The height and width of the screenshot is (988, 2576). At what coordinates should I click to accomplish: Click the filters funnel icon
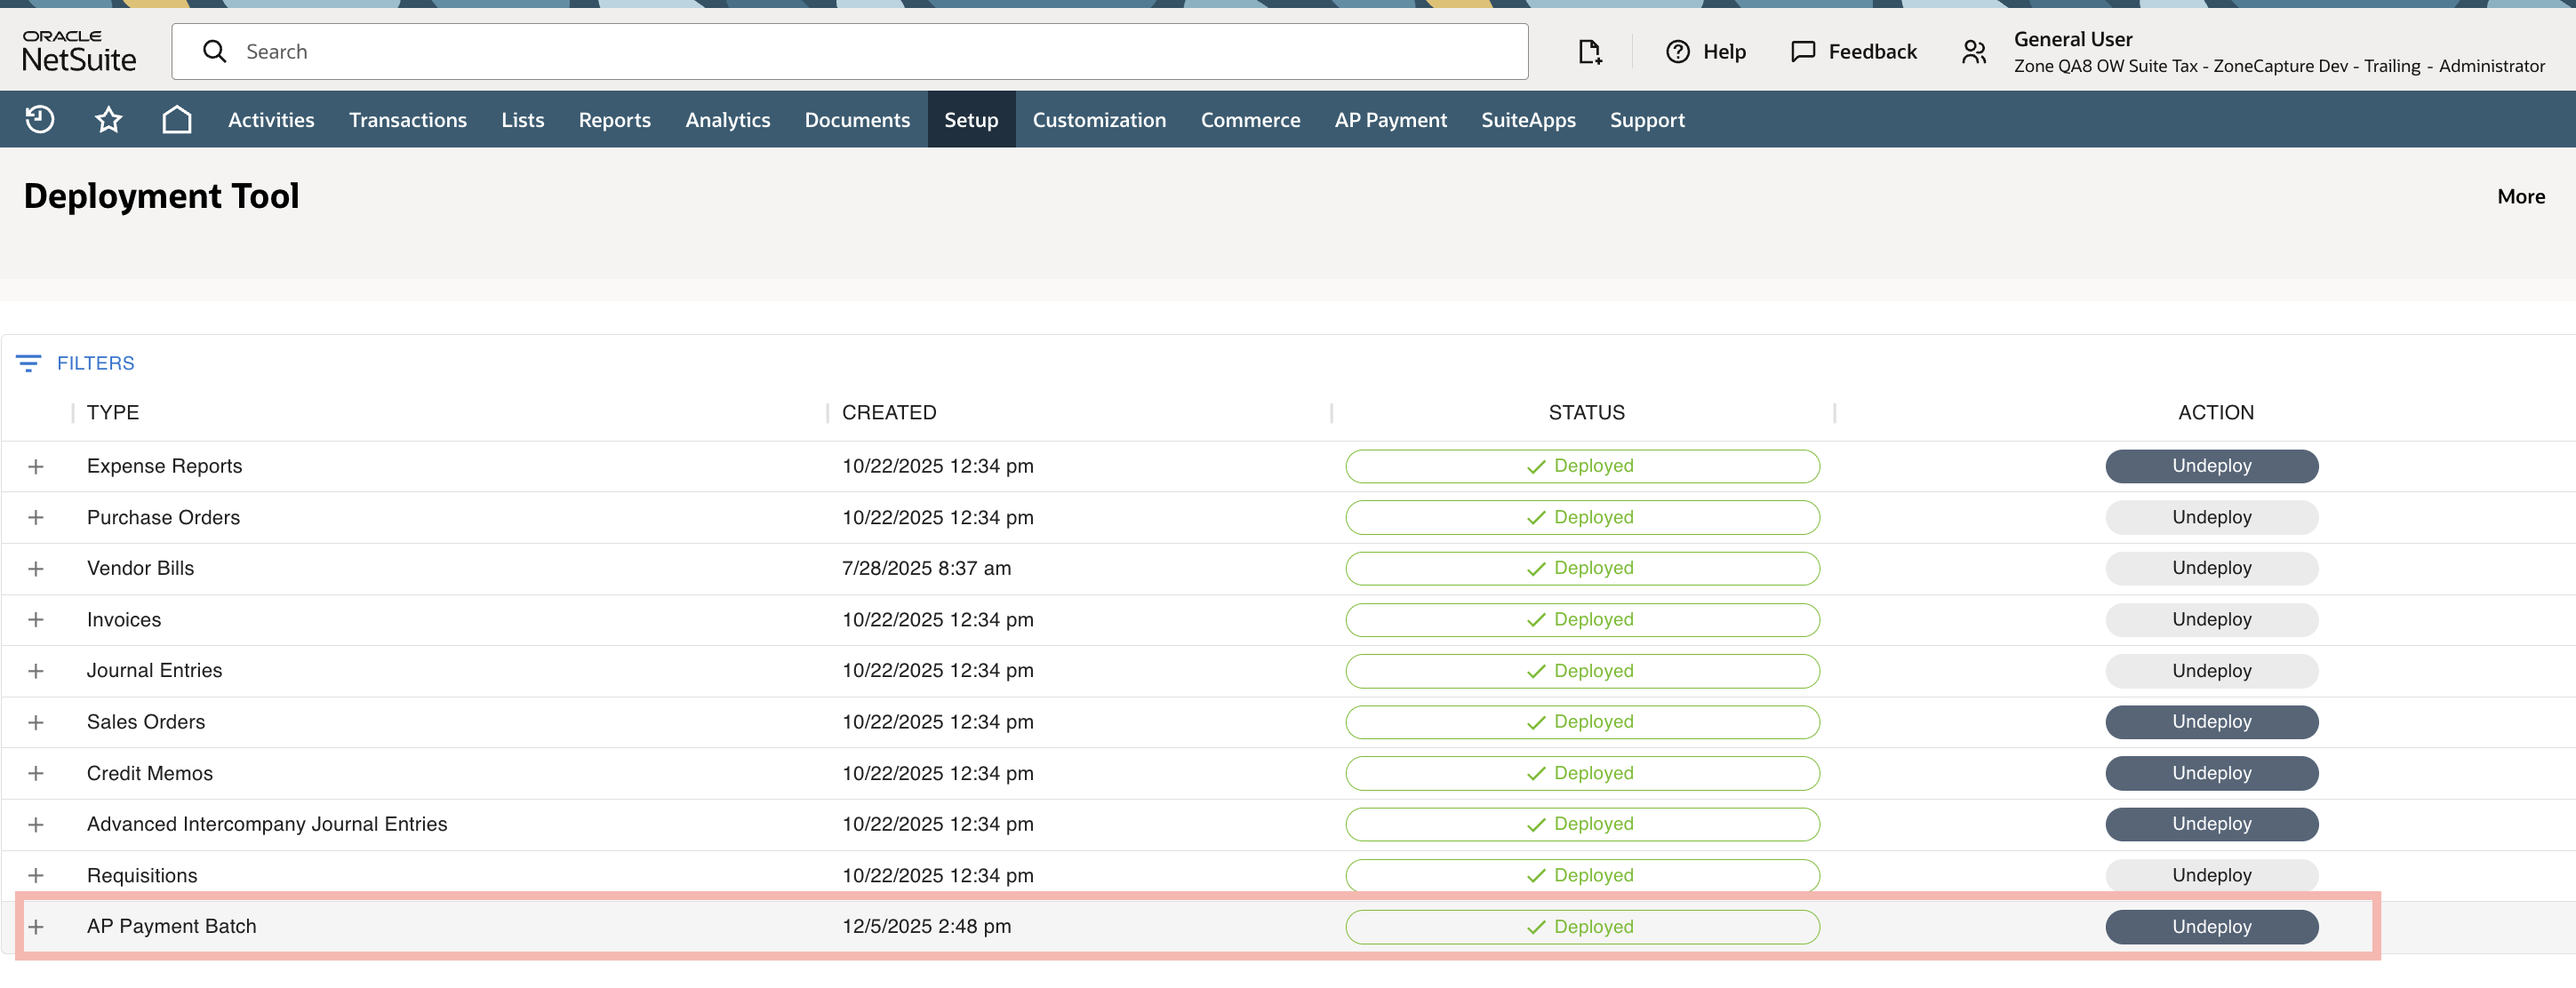[28, 363]
